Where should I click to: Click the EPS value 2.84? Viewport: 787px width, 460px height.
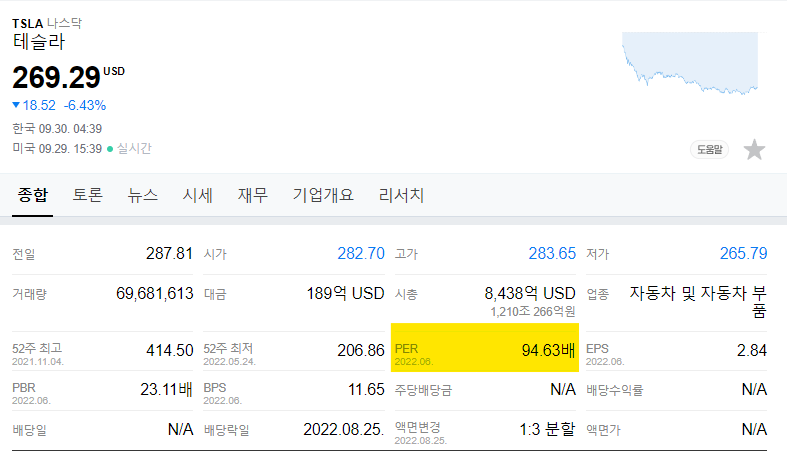(752, 350)
